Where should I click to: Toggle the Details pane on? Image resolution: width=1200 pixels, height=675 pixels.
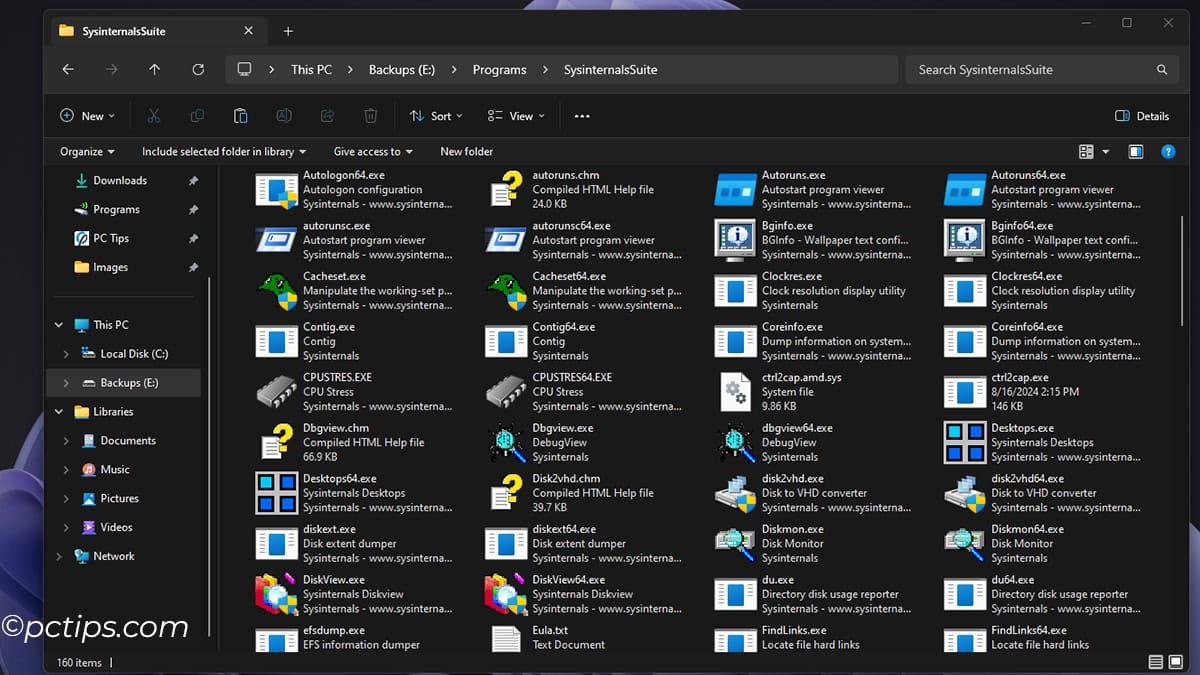[x=1142, y=115]
